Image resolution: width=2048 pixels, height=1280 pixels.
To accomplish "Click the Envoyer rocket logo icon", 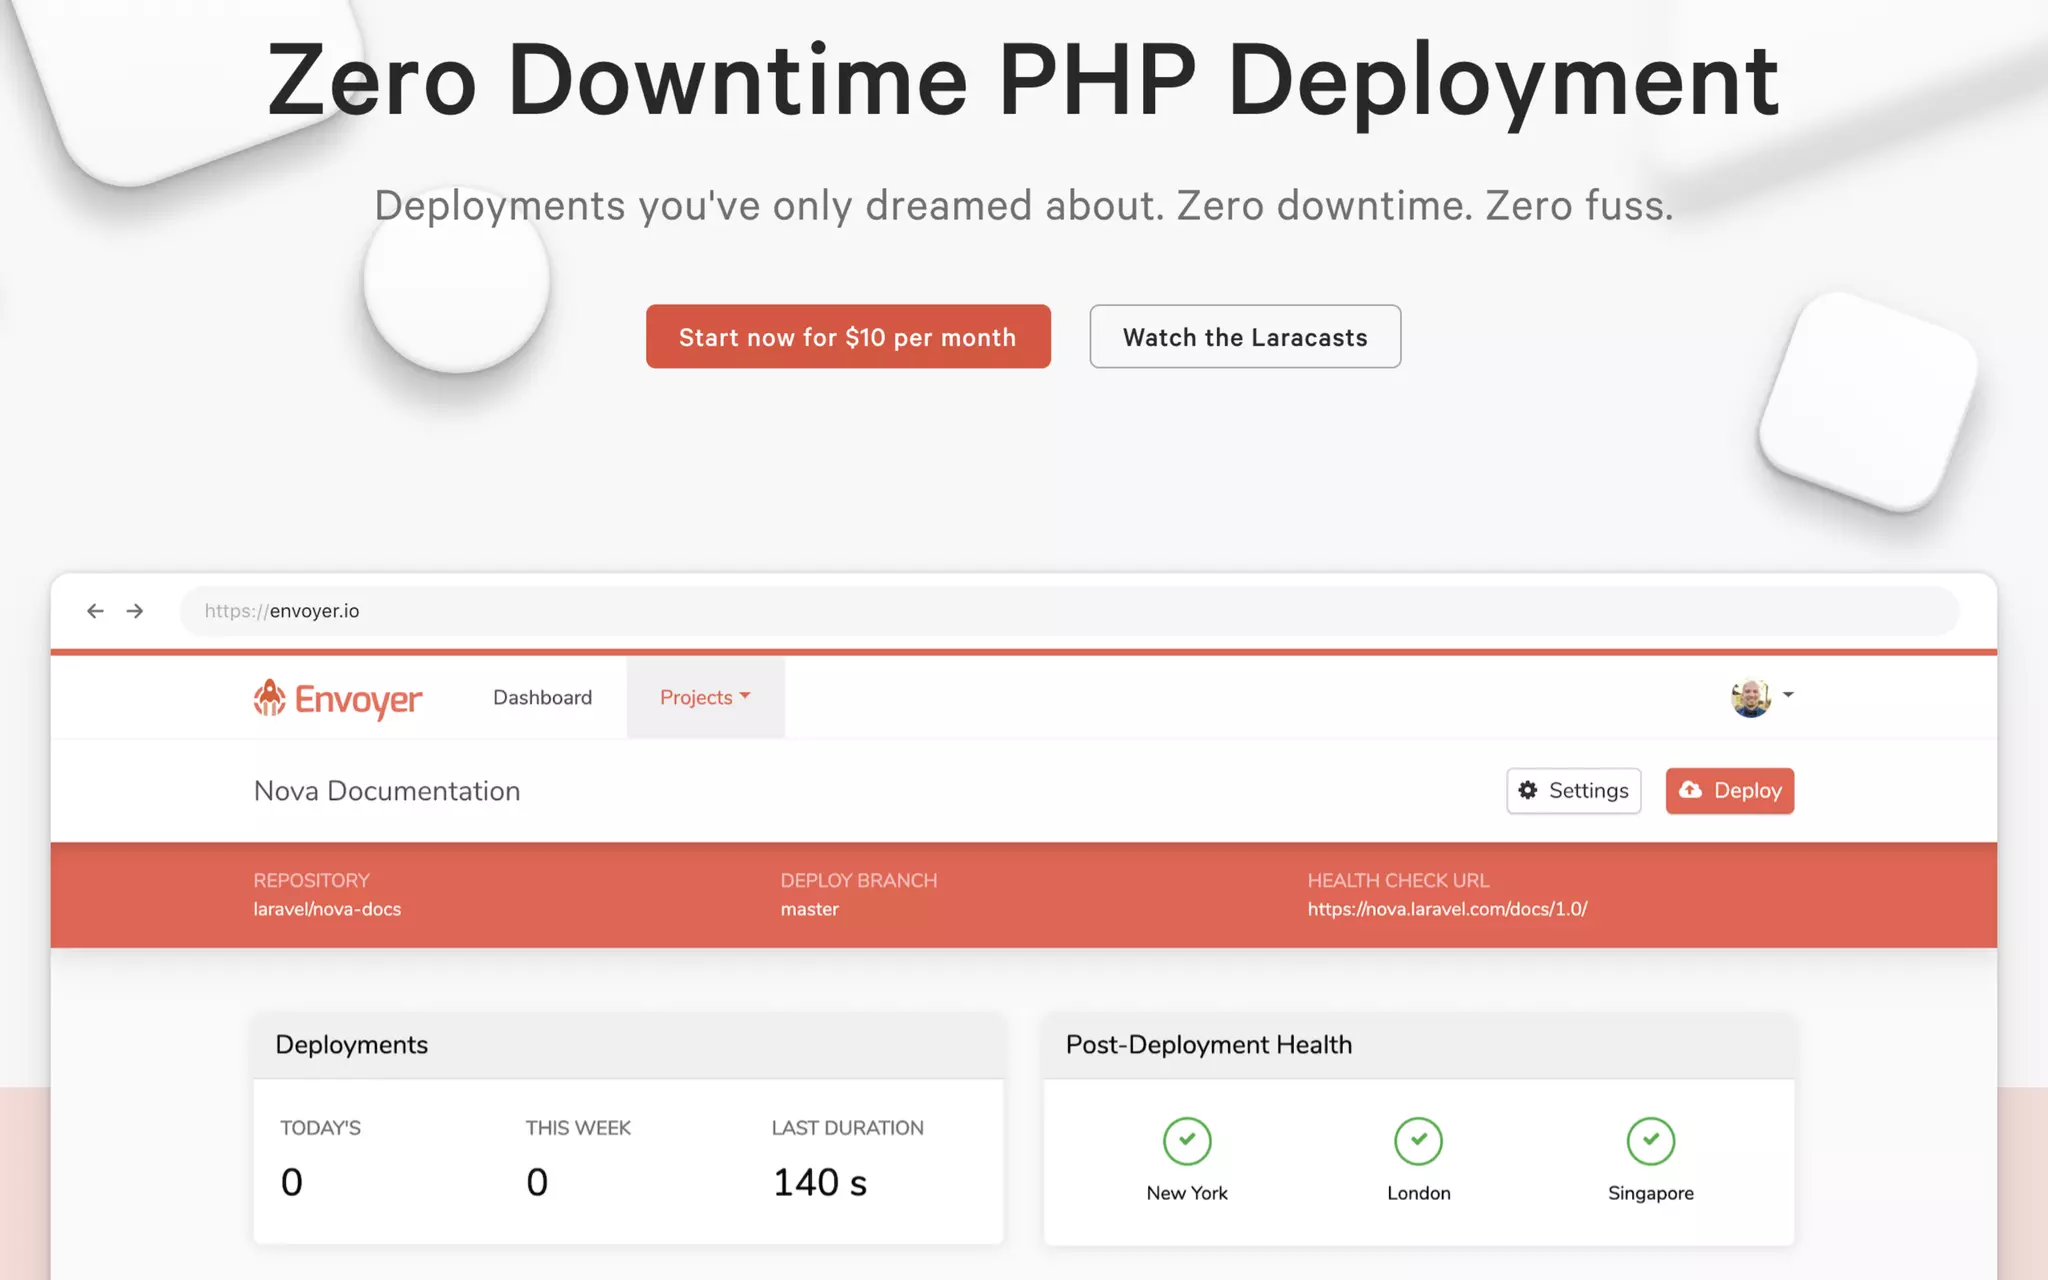I will 269,698.
